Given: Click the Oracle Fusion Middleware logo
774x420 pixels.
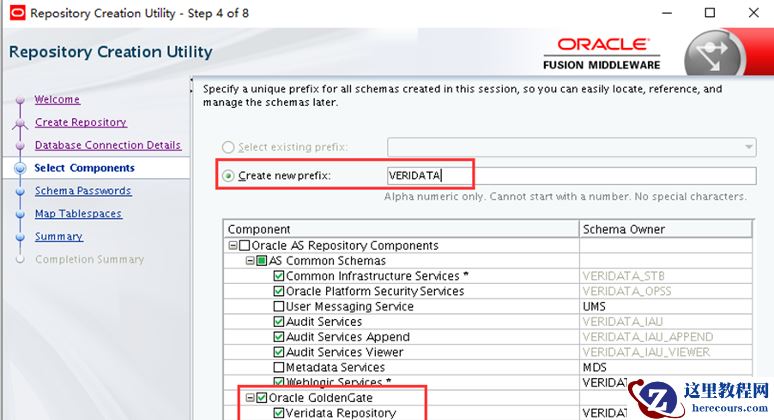Looking at the screenshot, I should point(602,54).
